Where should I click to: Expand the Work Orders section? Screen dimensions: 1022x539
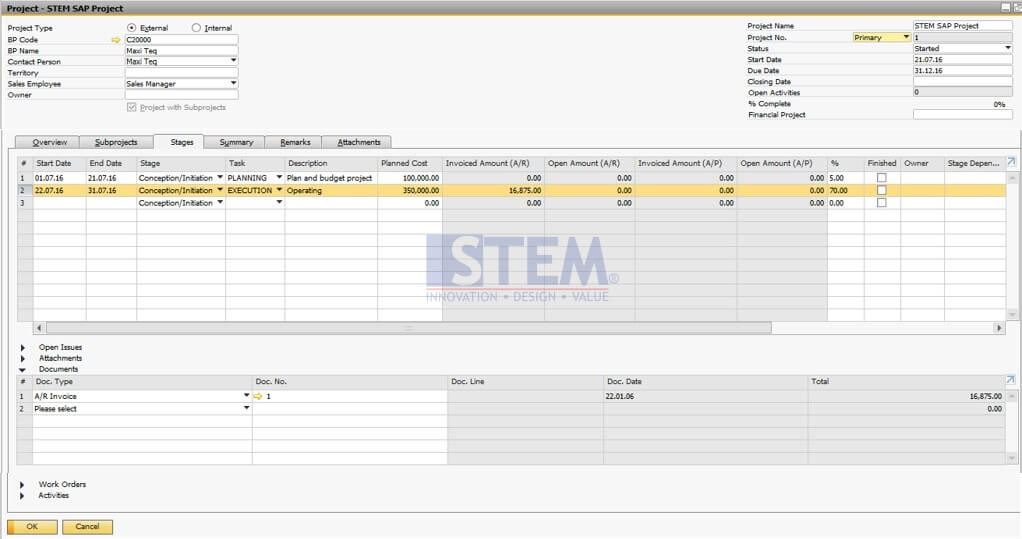click(23, 484)
